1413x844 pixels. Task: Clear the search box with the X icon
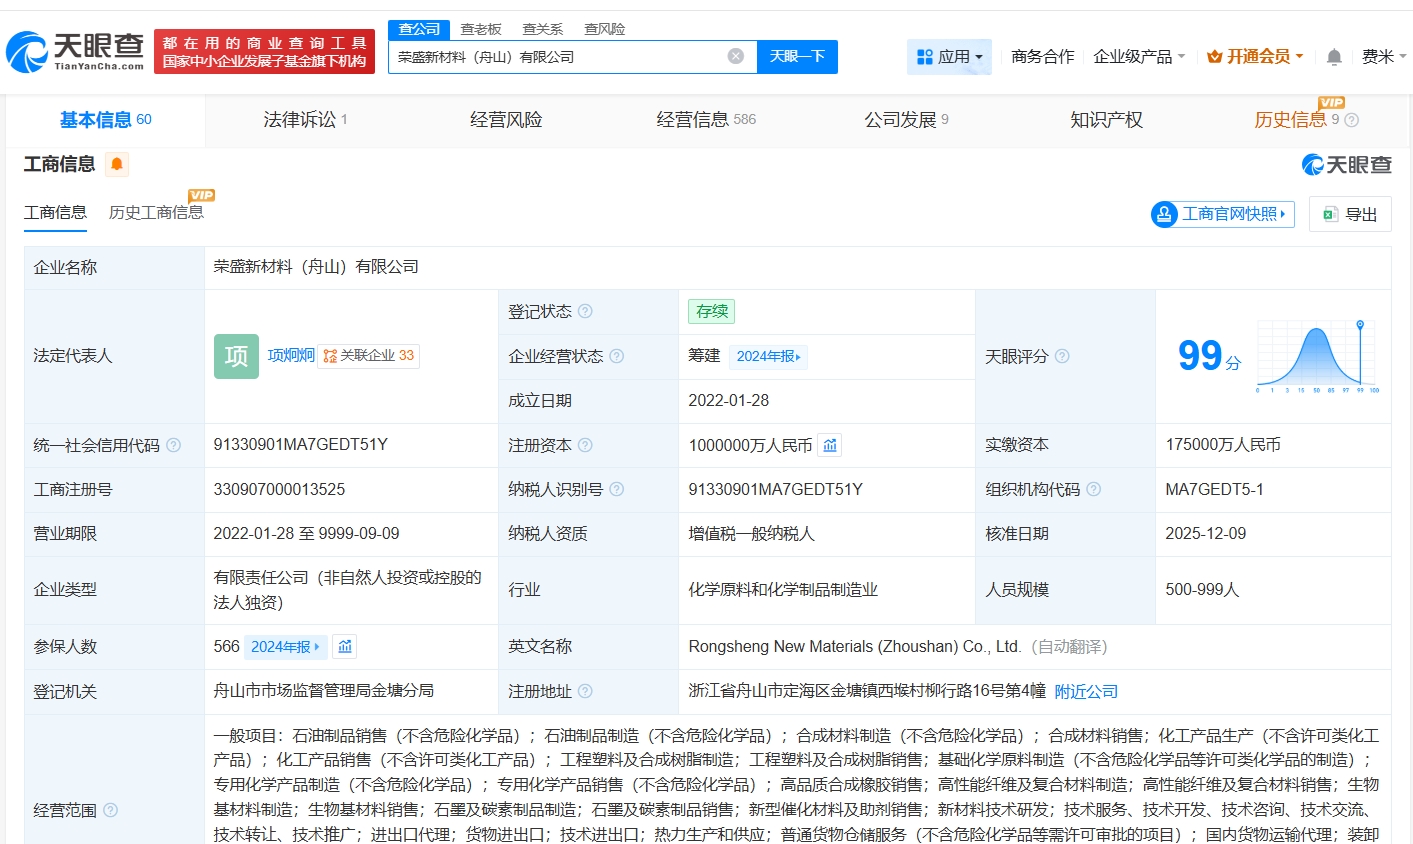[735, 56]
